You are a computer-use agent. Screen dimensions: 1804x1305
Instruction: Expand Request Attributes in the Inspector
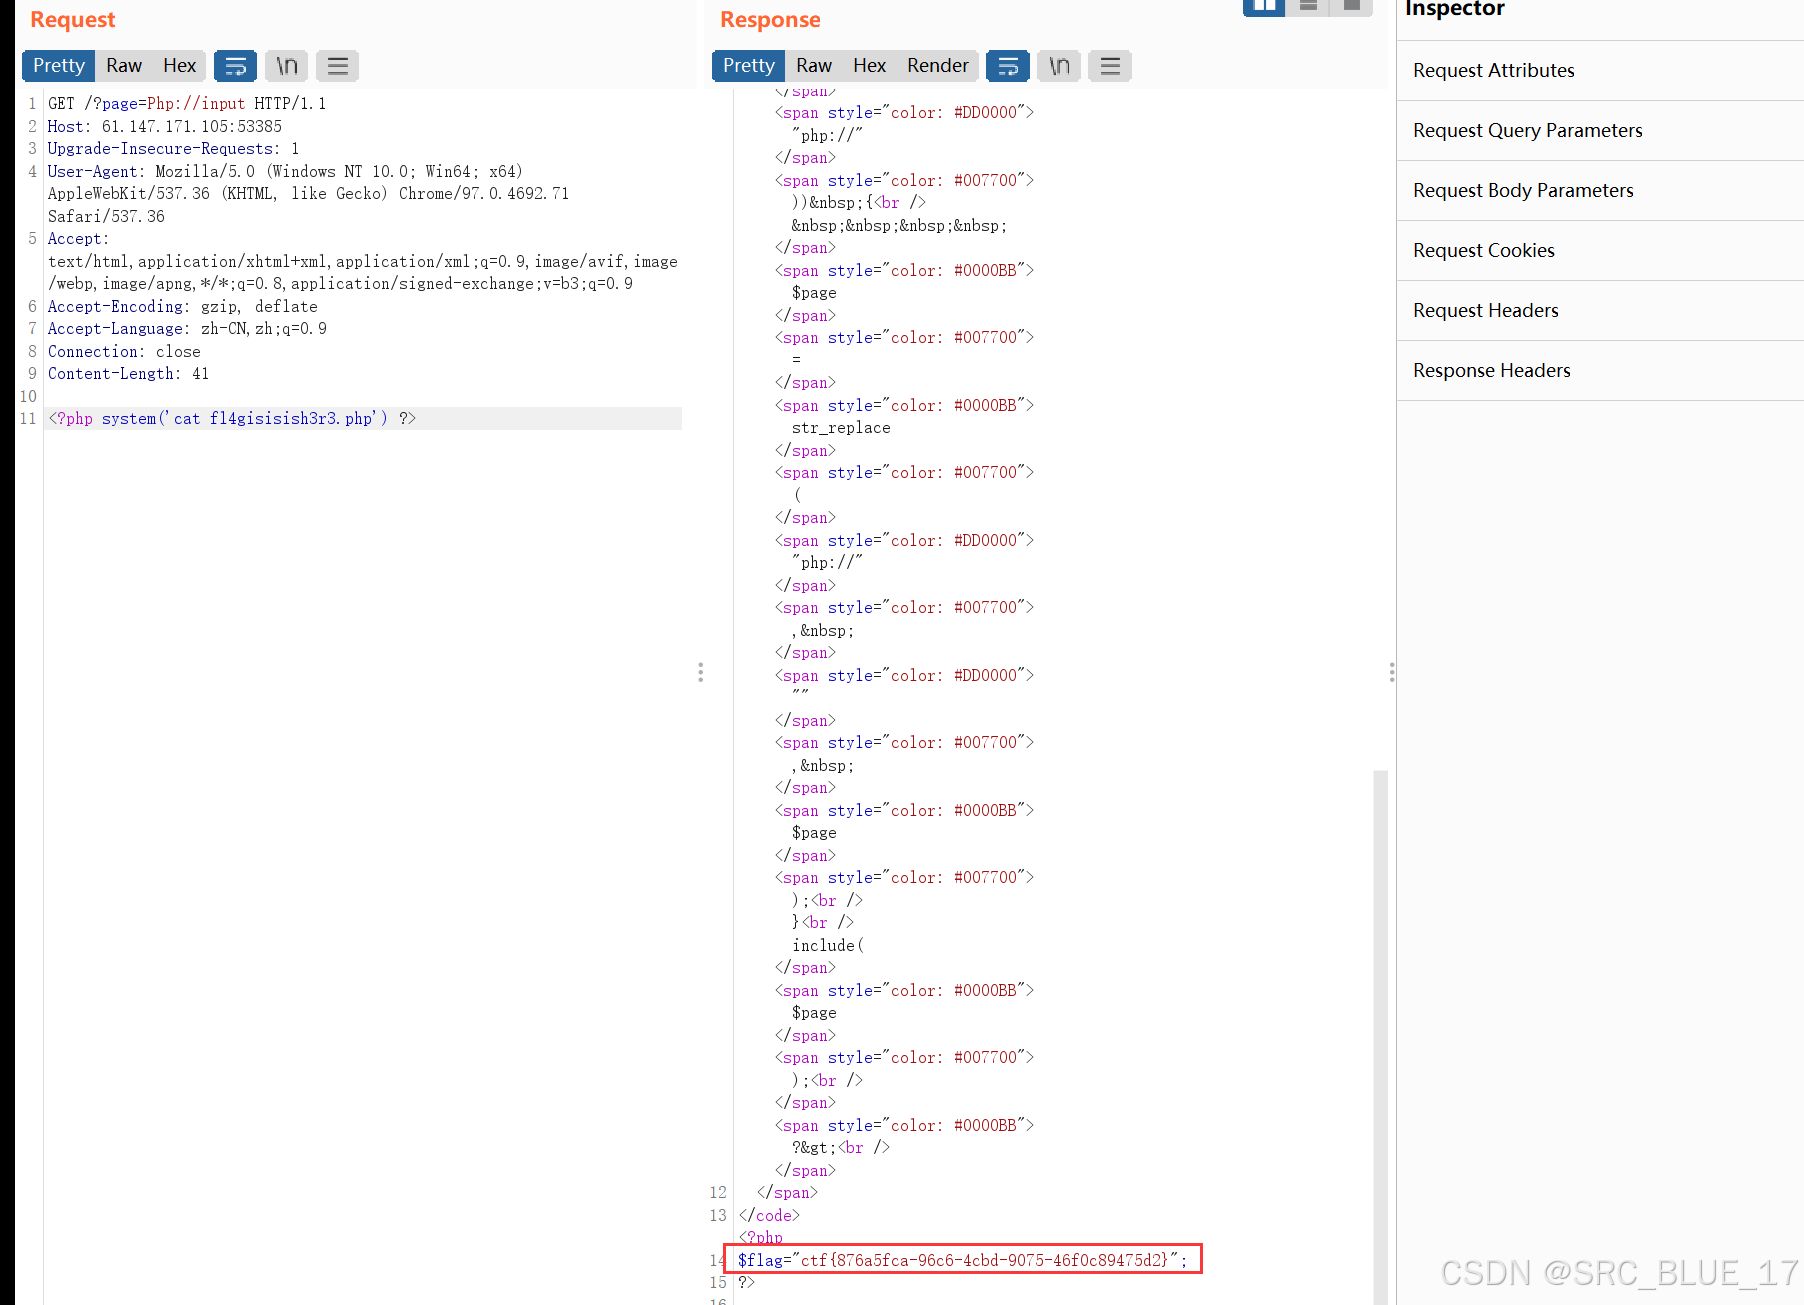coord(1493,70)
